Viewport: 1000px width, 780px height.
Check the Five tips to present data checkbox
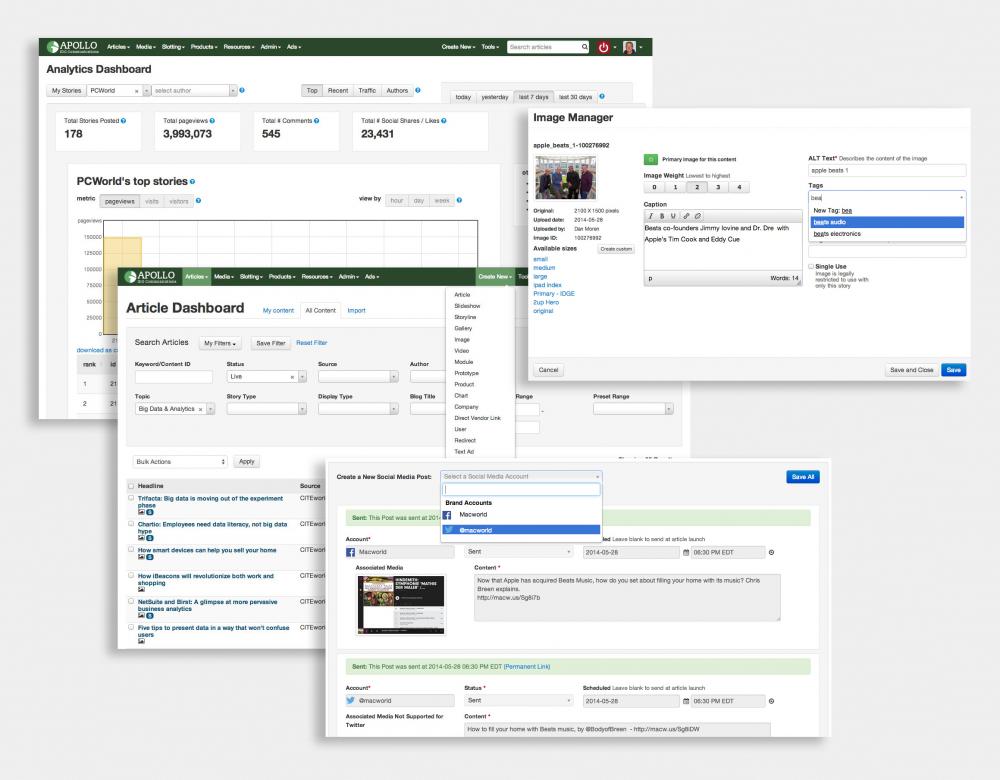click(131, 627)
